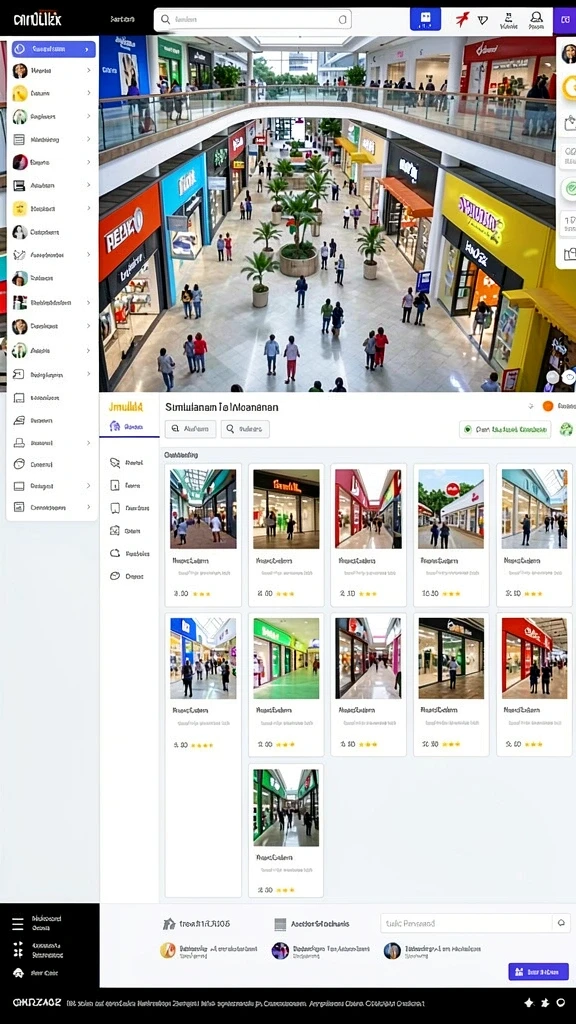Click the orange circle icon beside the panel title
The image size is (576, 1024).
click(548, 406)
